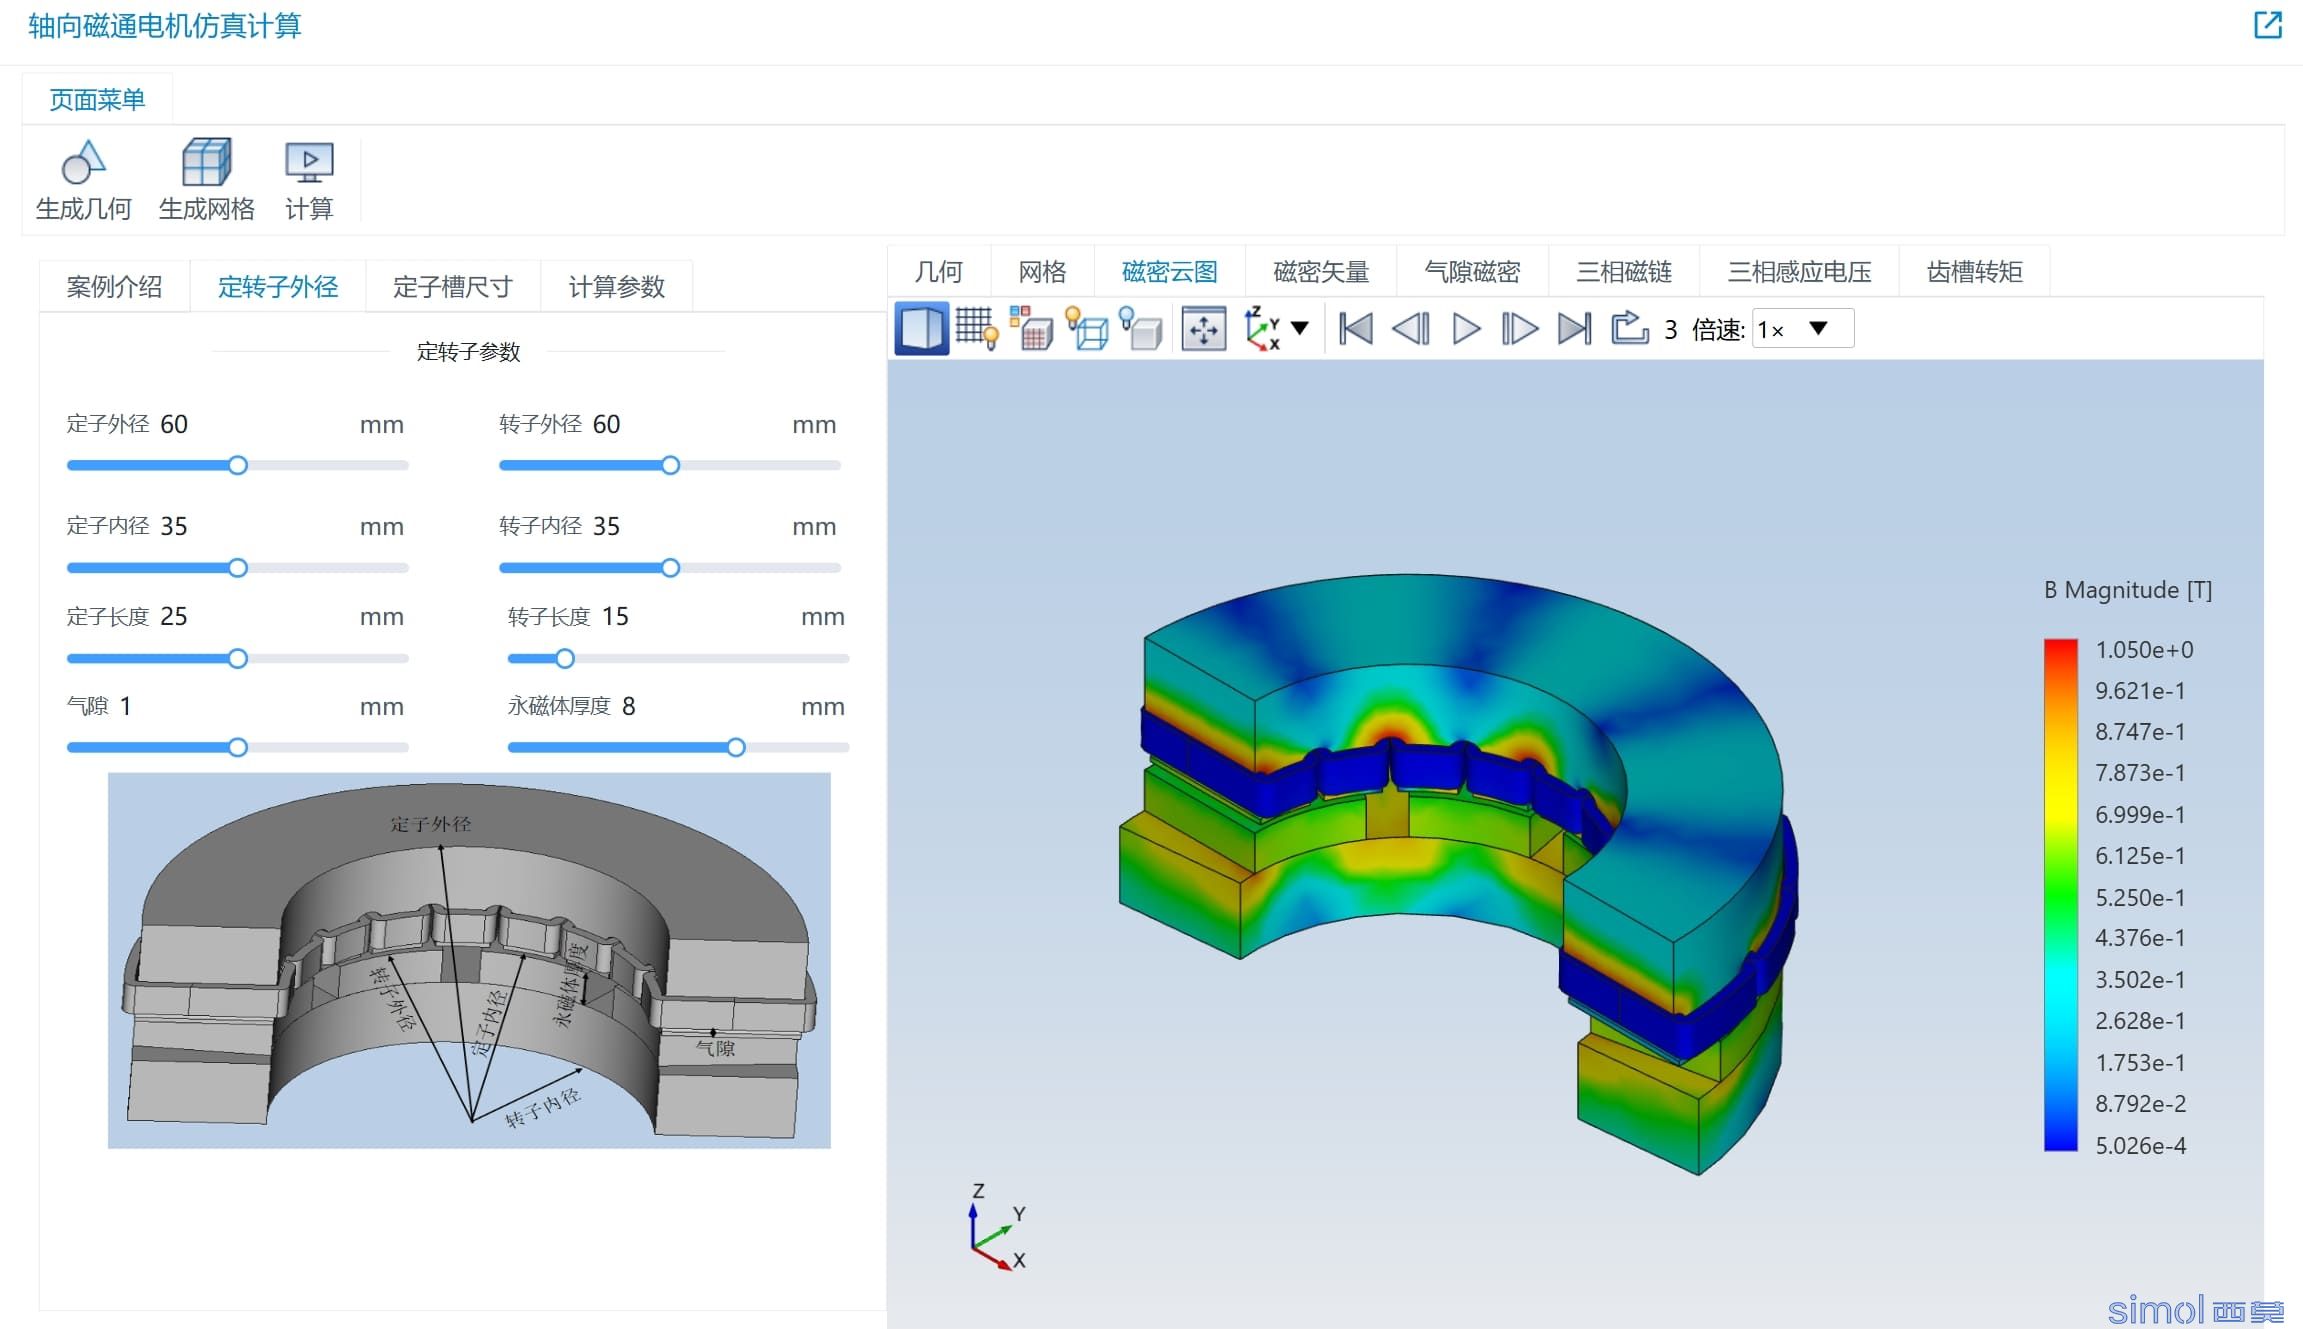Play the magnetic density animation
The image size is (2303, 1329).
click(1466, 329)
